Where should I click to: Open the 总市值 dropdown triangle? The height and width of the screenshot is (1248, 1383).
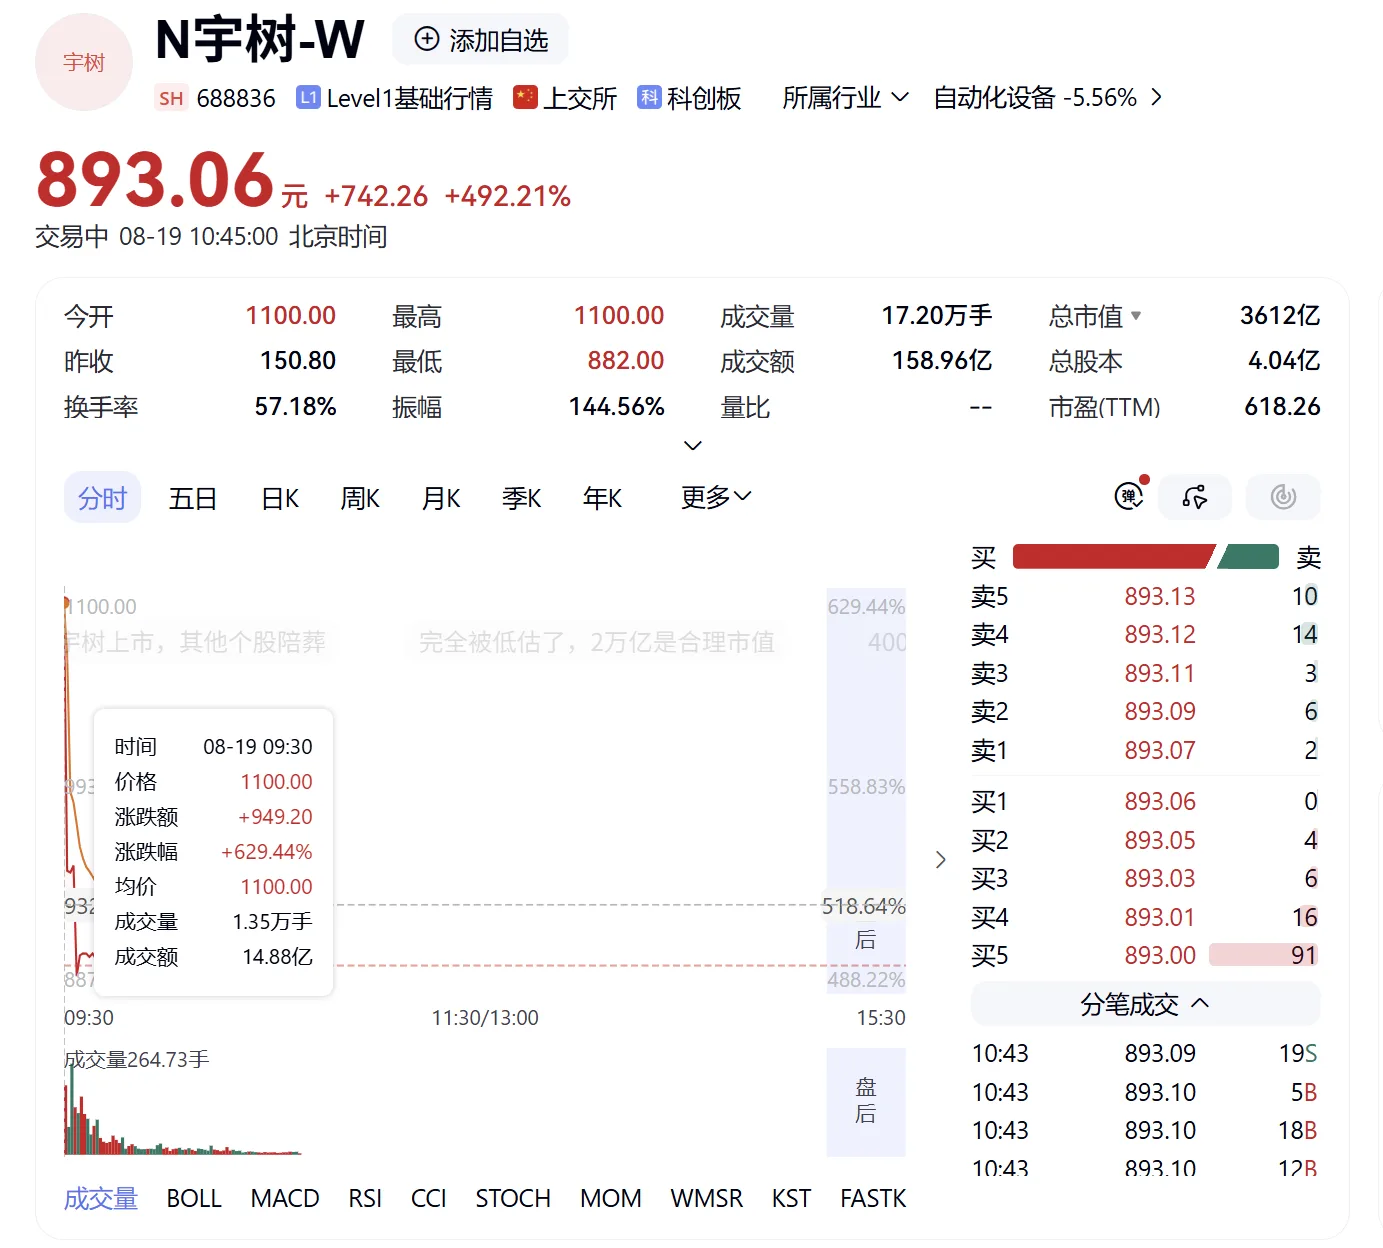[x=1136, y=316]
